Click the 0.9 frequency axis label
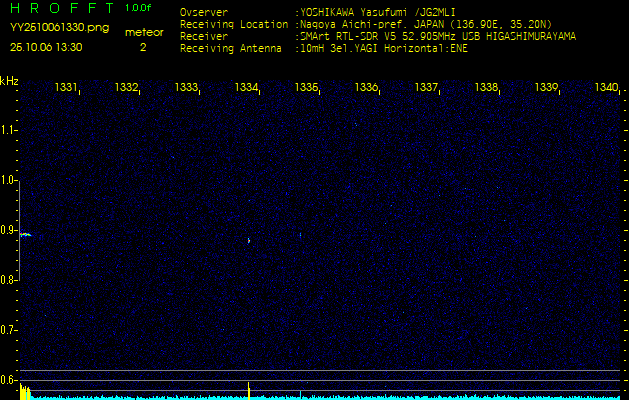 pos(9,230)
